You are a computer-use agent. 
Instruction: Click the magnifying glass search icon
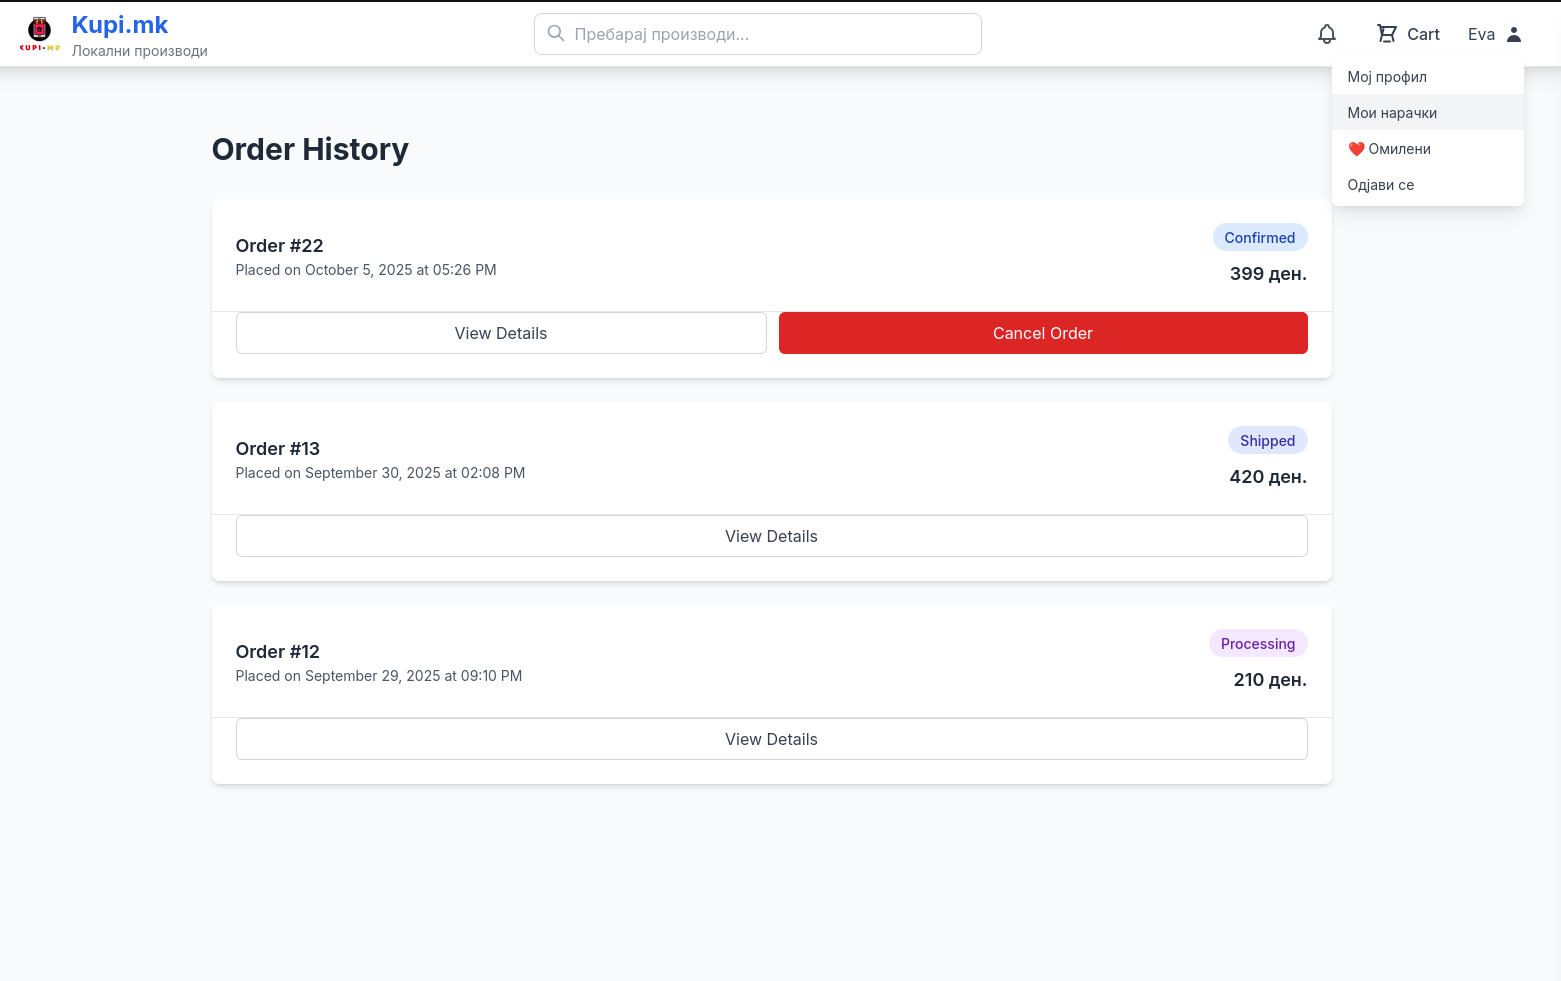tap(556, 34)
